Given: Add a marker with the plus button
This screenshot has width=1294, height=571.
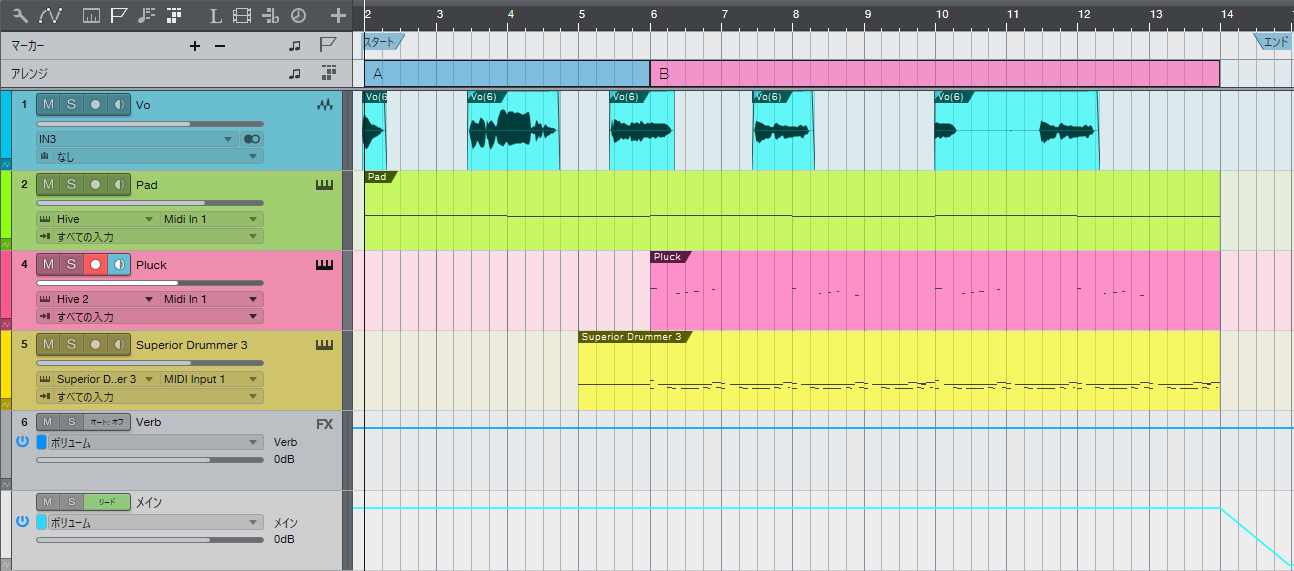Looking at the screenshot, I should coord(195,46).
